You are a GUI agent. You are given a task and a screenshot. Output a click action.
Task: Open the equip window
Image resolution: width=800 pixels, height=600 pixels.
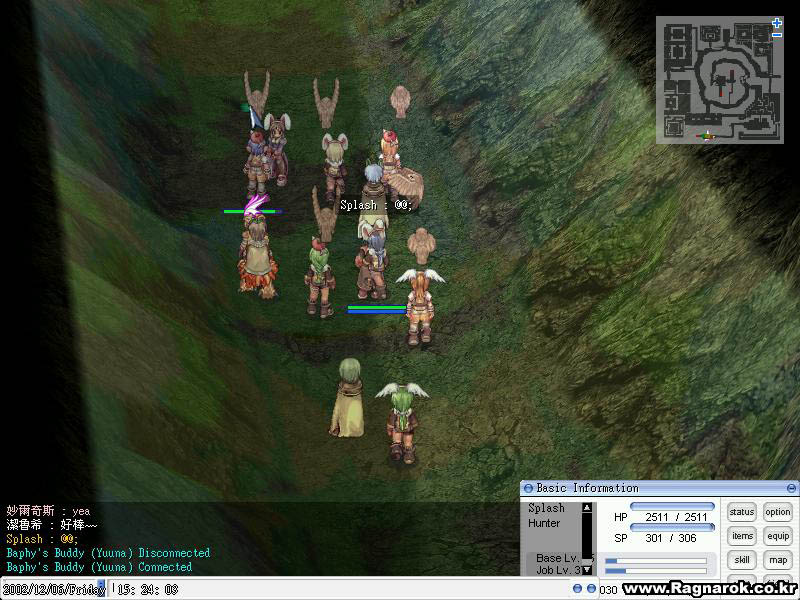(778, 536)
